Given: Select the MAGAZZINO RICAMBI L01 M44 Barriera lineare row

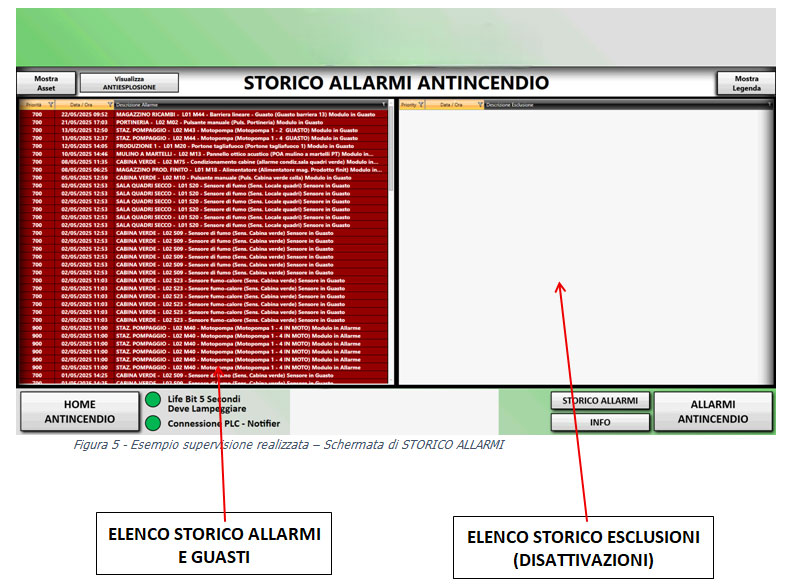Looking at the screenshot, I should click(x=203, y=114).
